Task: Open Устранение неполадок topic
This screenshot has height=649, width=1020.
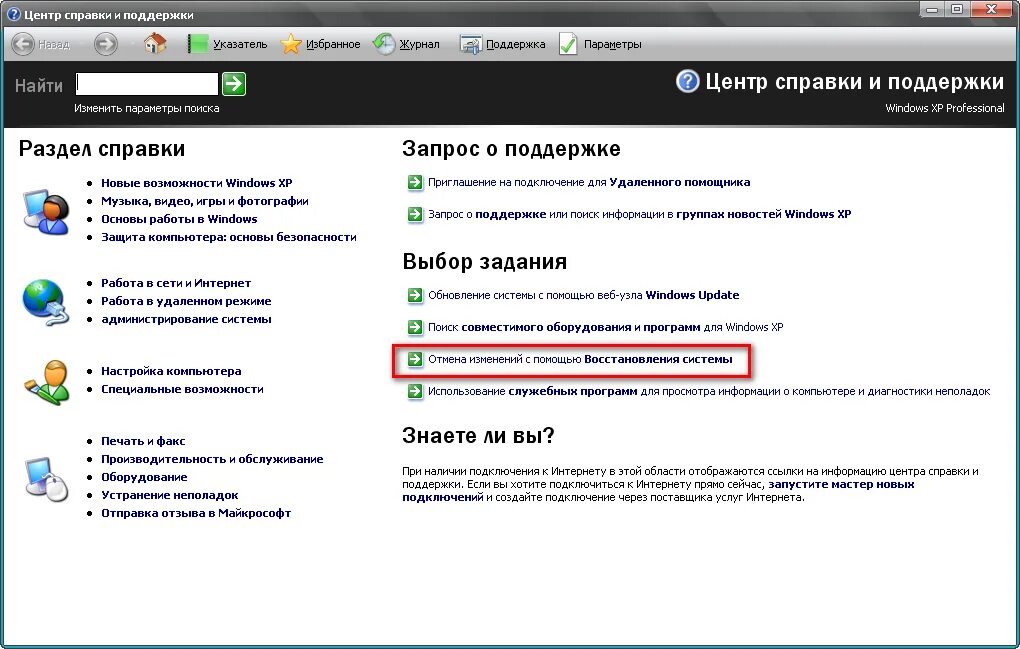Action: point(170,496)
